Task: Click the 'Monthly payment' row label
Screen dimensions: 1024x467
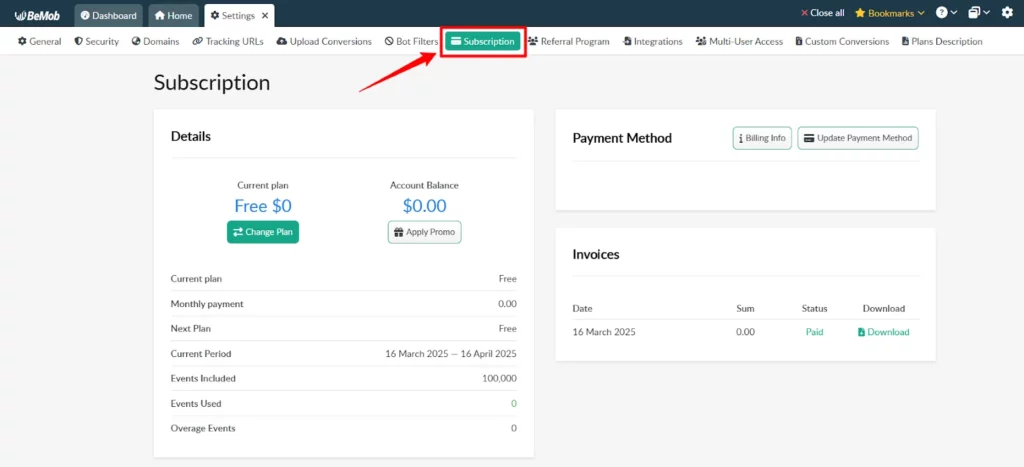Action: [x=207, y=304]
